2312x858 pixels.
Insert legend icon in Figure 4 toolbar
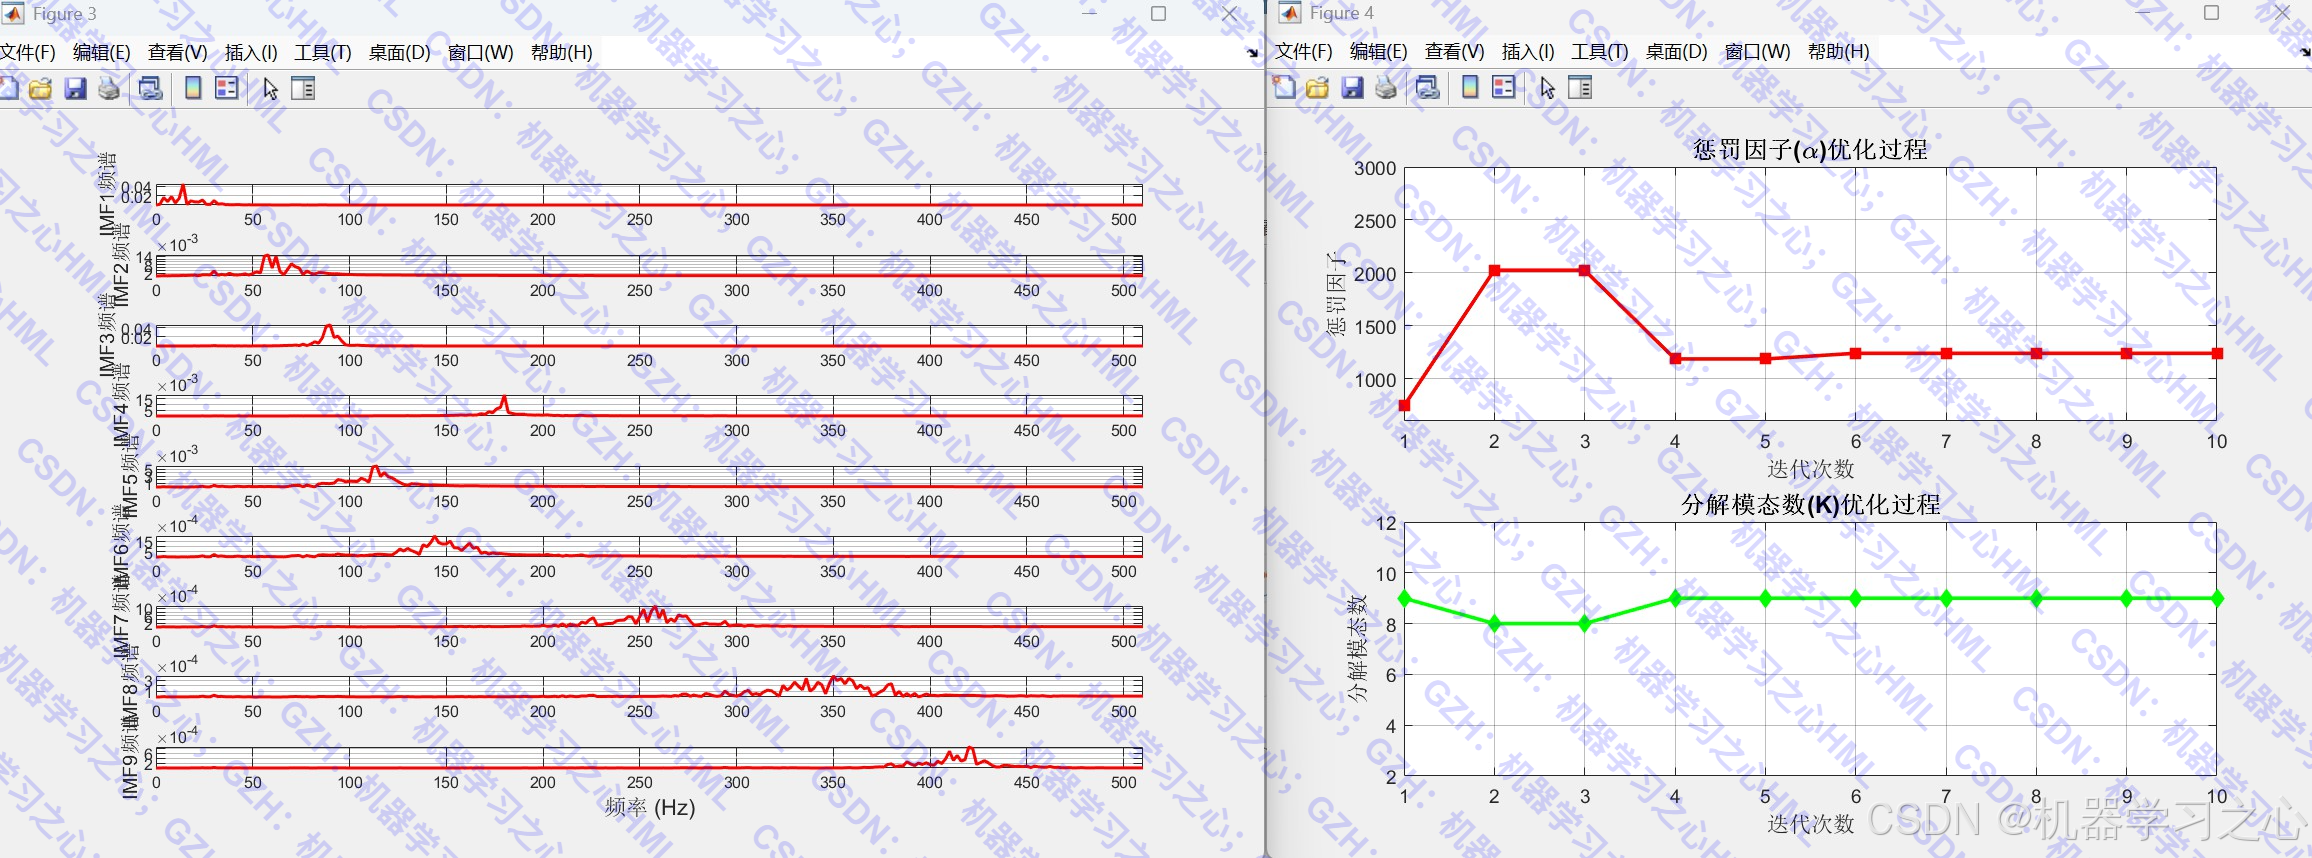(1504, 88)
